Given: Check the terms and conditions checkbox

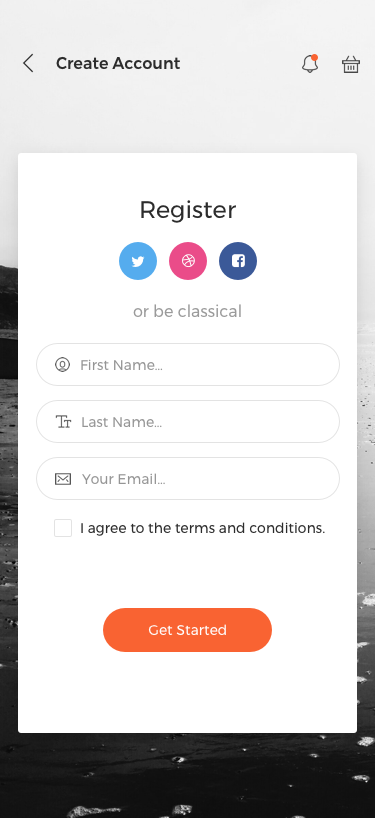Looking at the screenshot, I should click(x=63, y=528).
